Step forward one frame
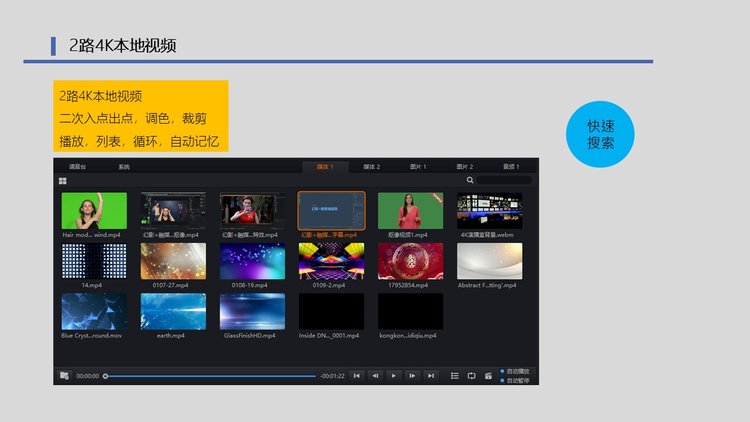Image resolution: width=750 pixels, height=422 pixels. 412,376
